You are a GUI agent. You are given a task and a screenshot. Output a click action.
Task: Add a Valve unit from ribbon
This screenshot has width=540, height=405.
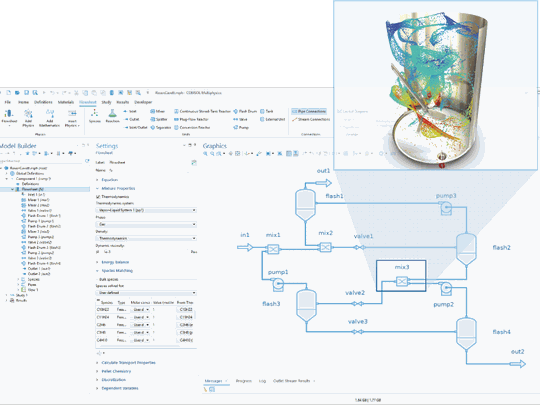tap(240, 119)
